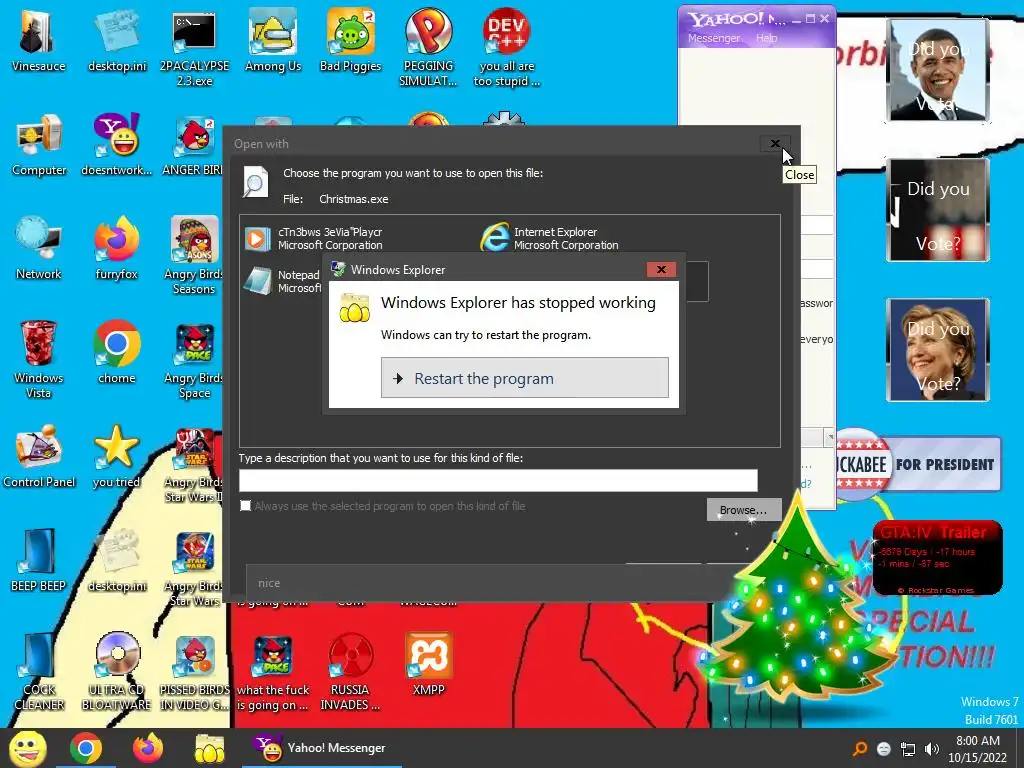1024x768 pixels.
Task: Restart the program in error dialog
Action: point(524,377)
